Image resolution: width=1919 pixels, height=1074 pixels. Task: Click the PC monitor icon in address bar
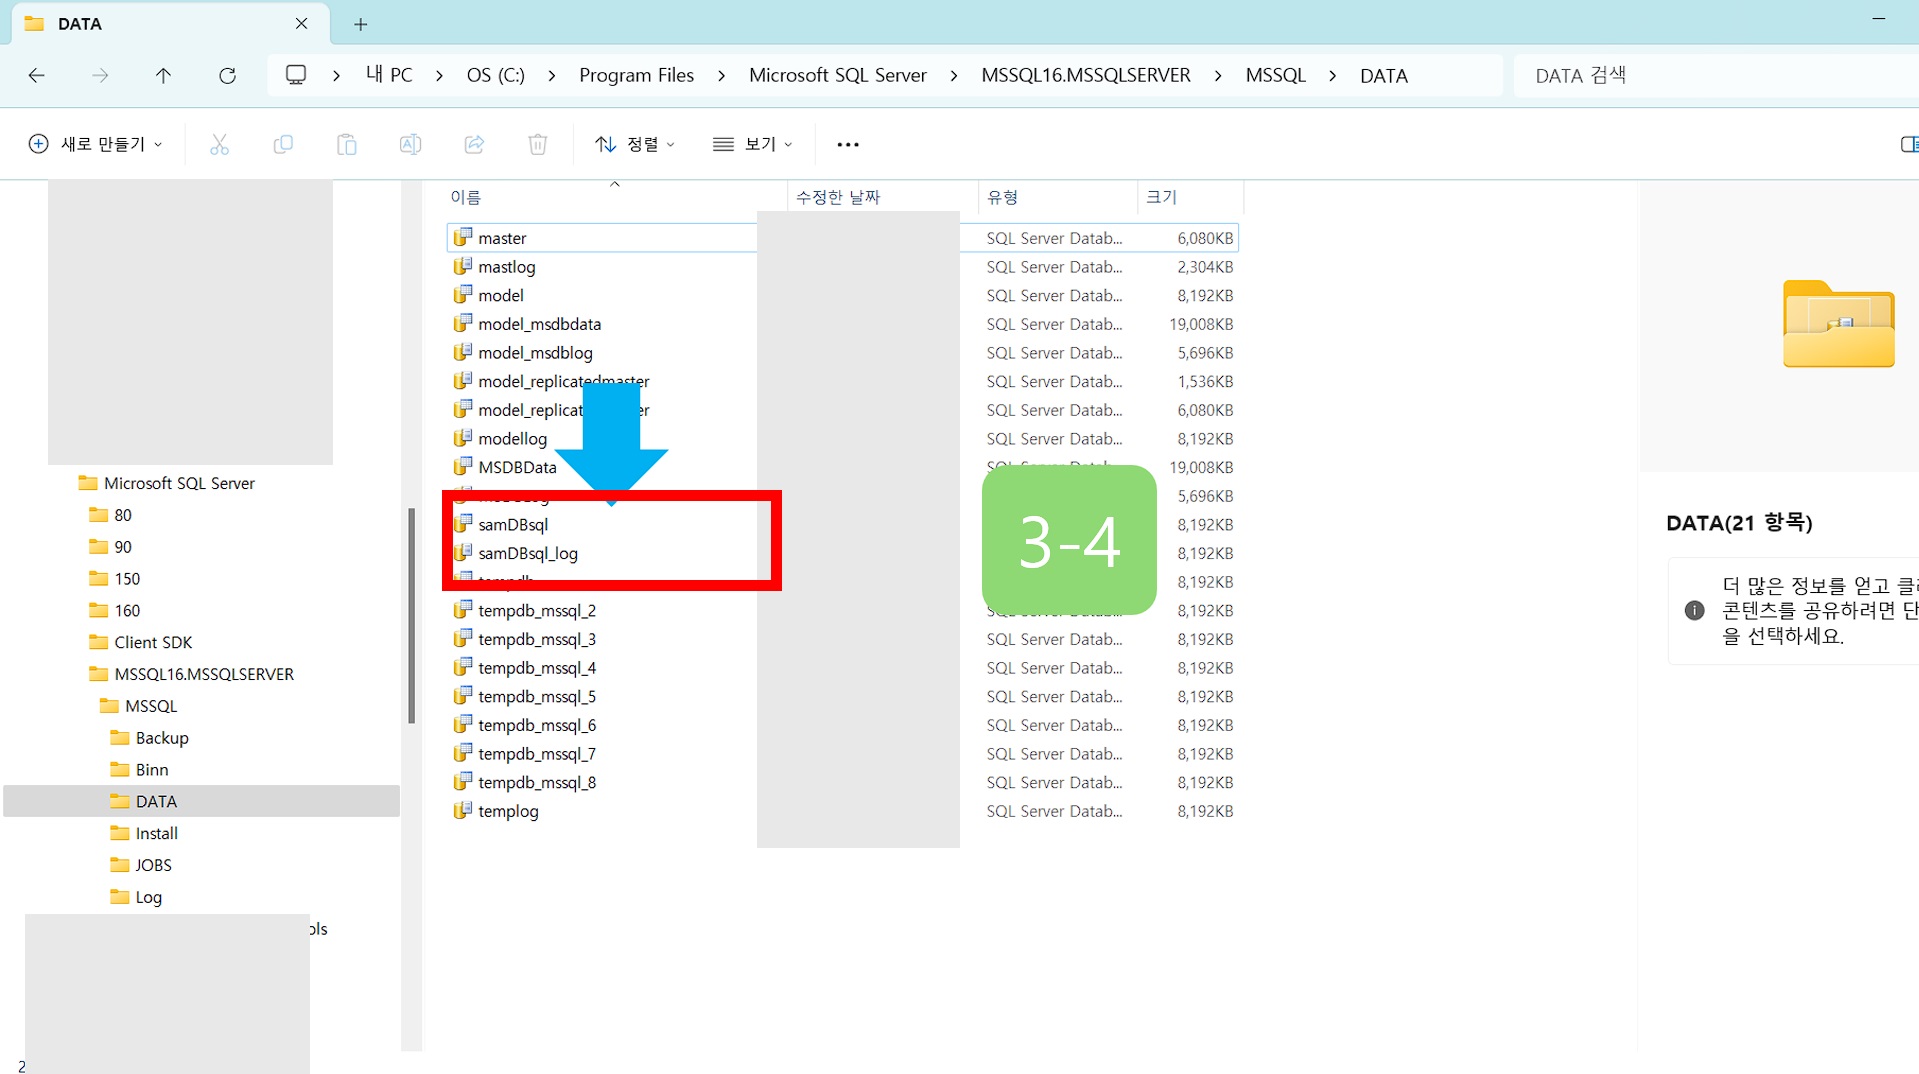click(296, 75)
